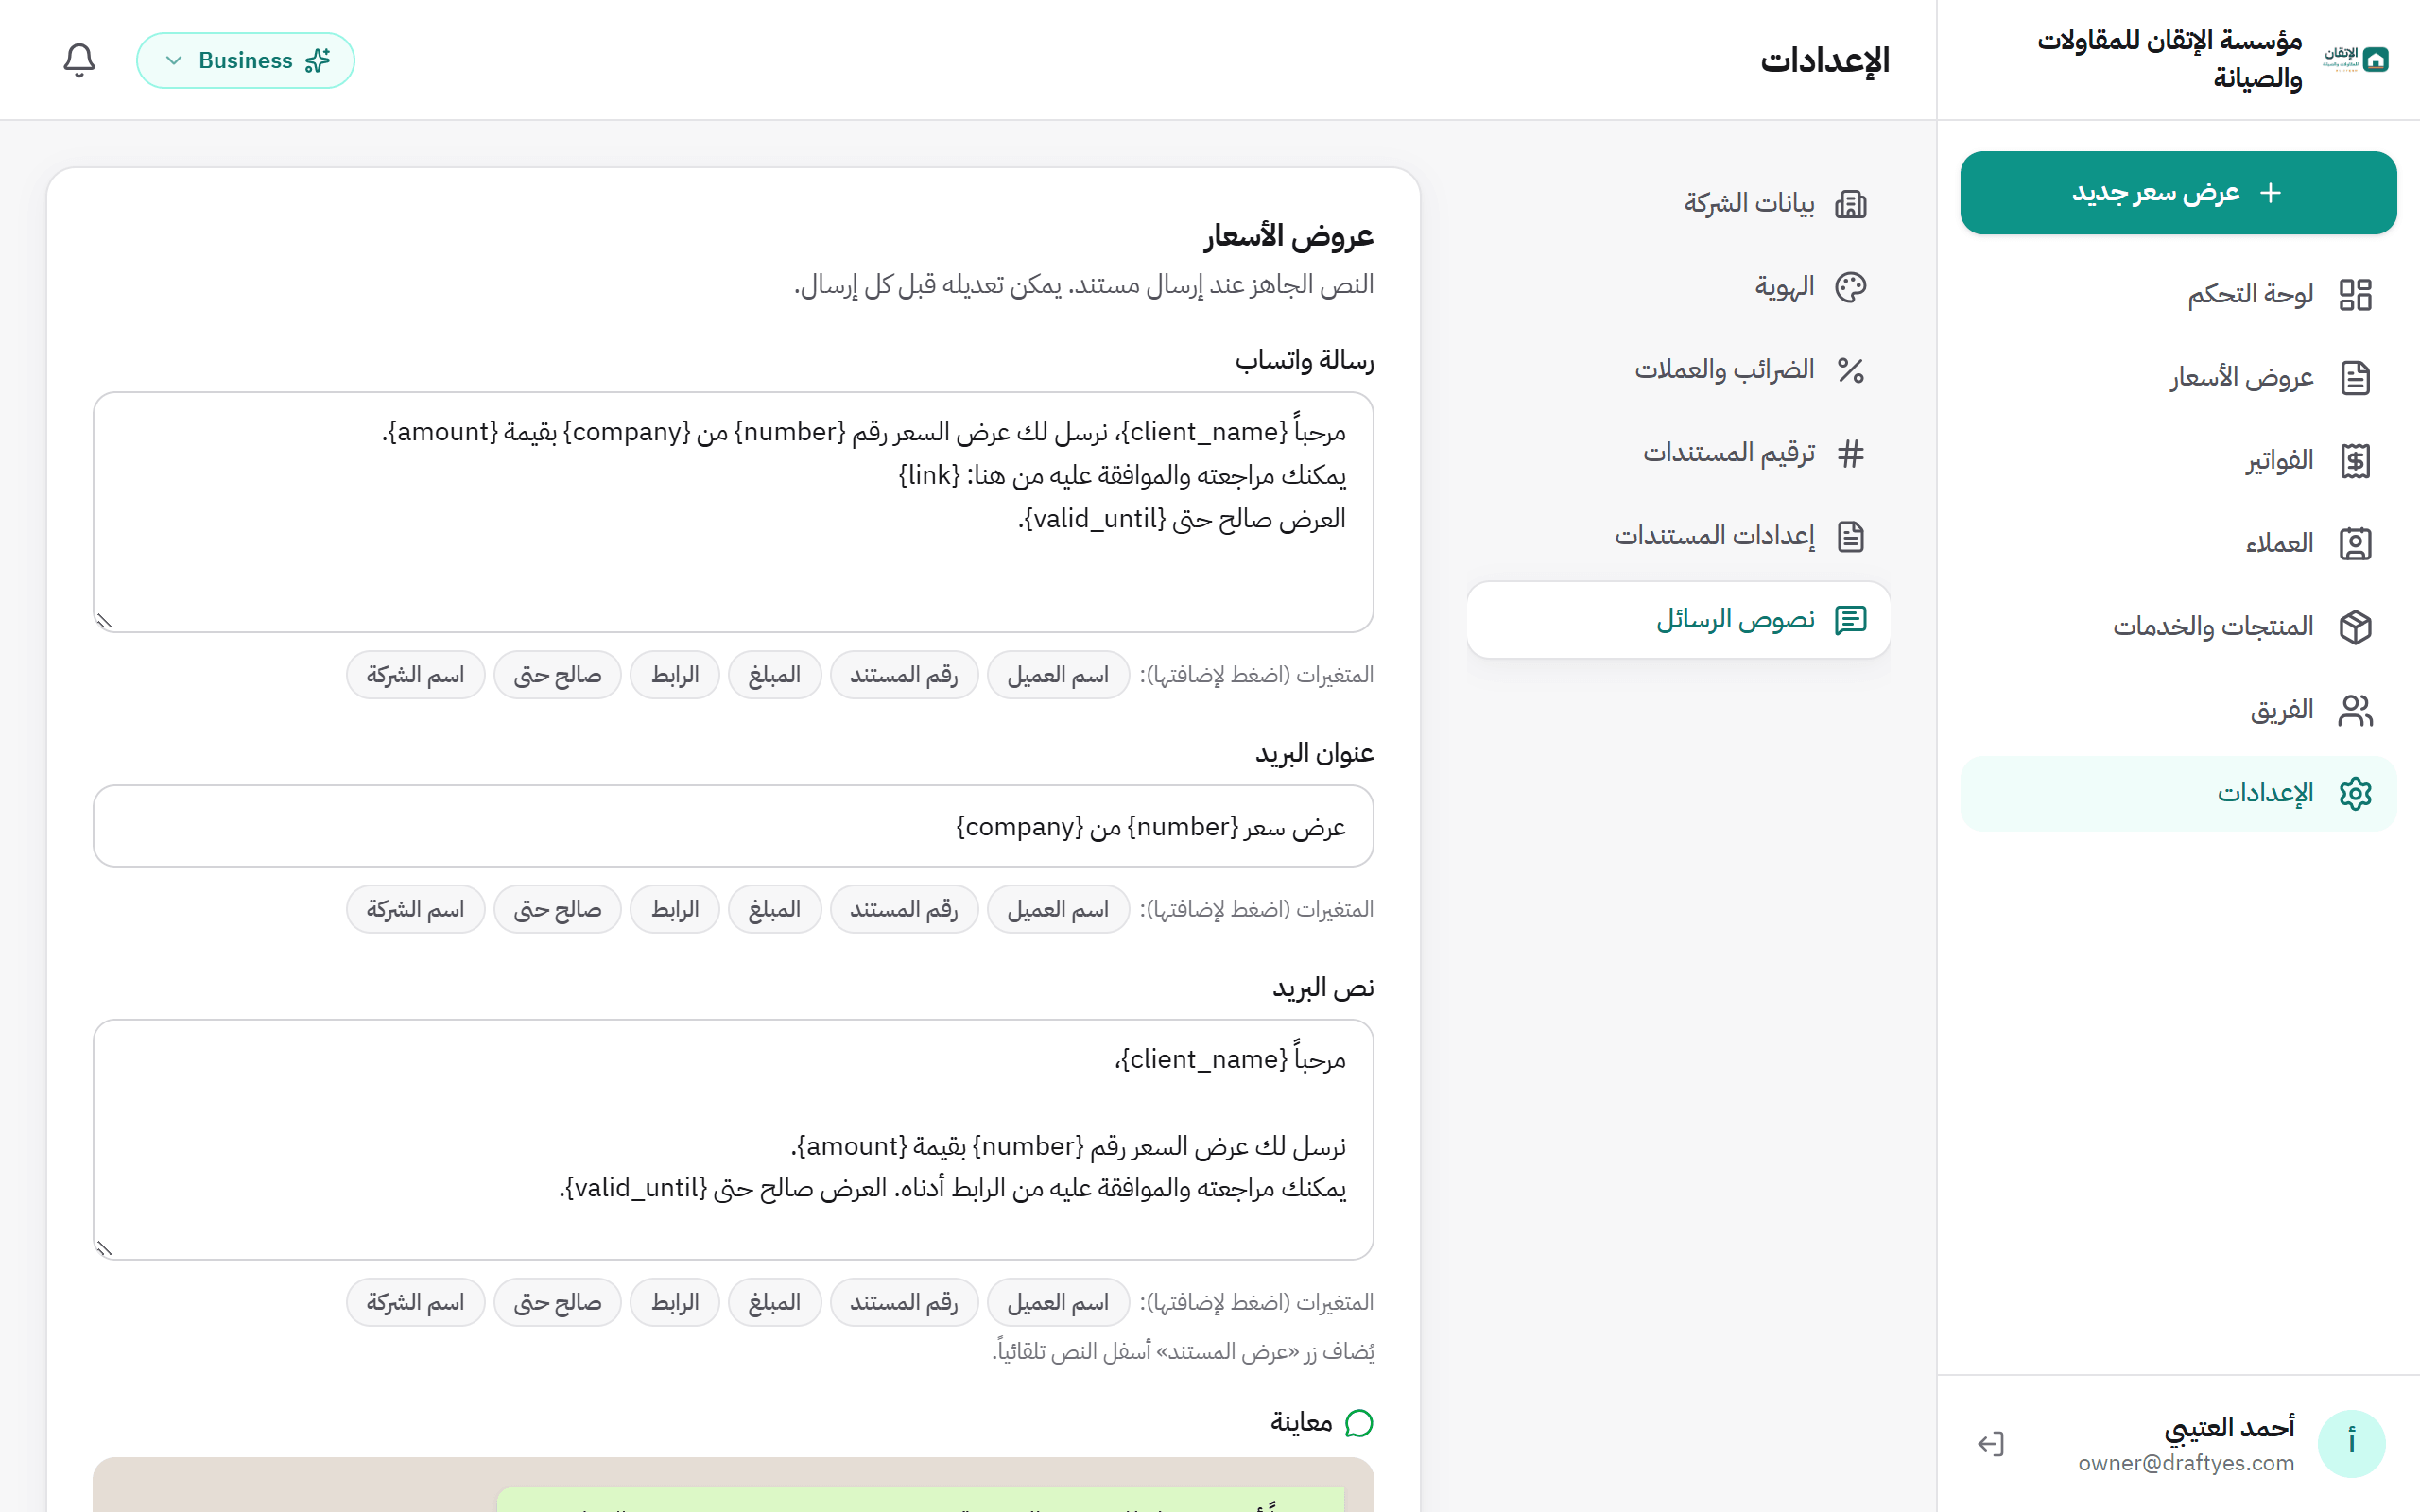Insert company name variable under email body
2420x1512 pixels.
pyautogui.click(x=415, y=1302)
